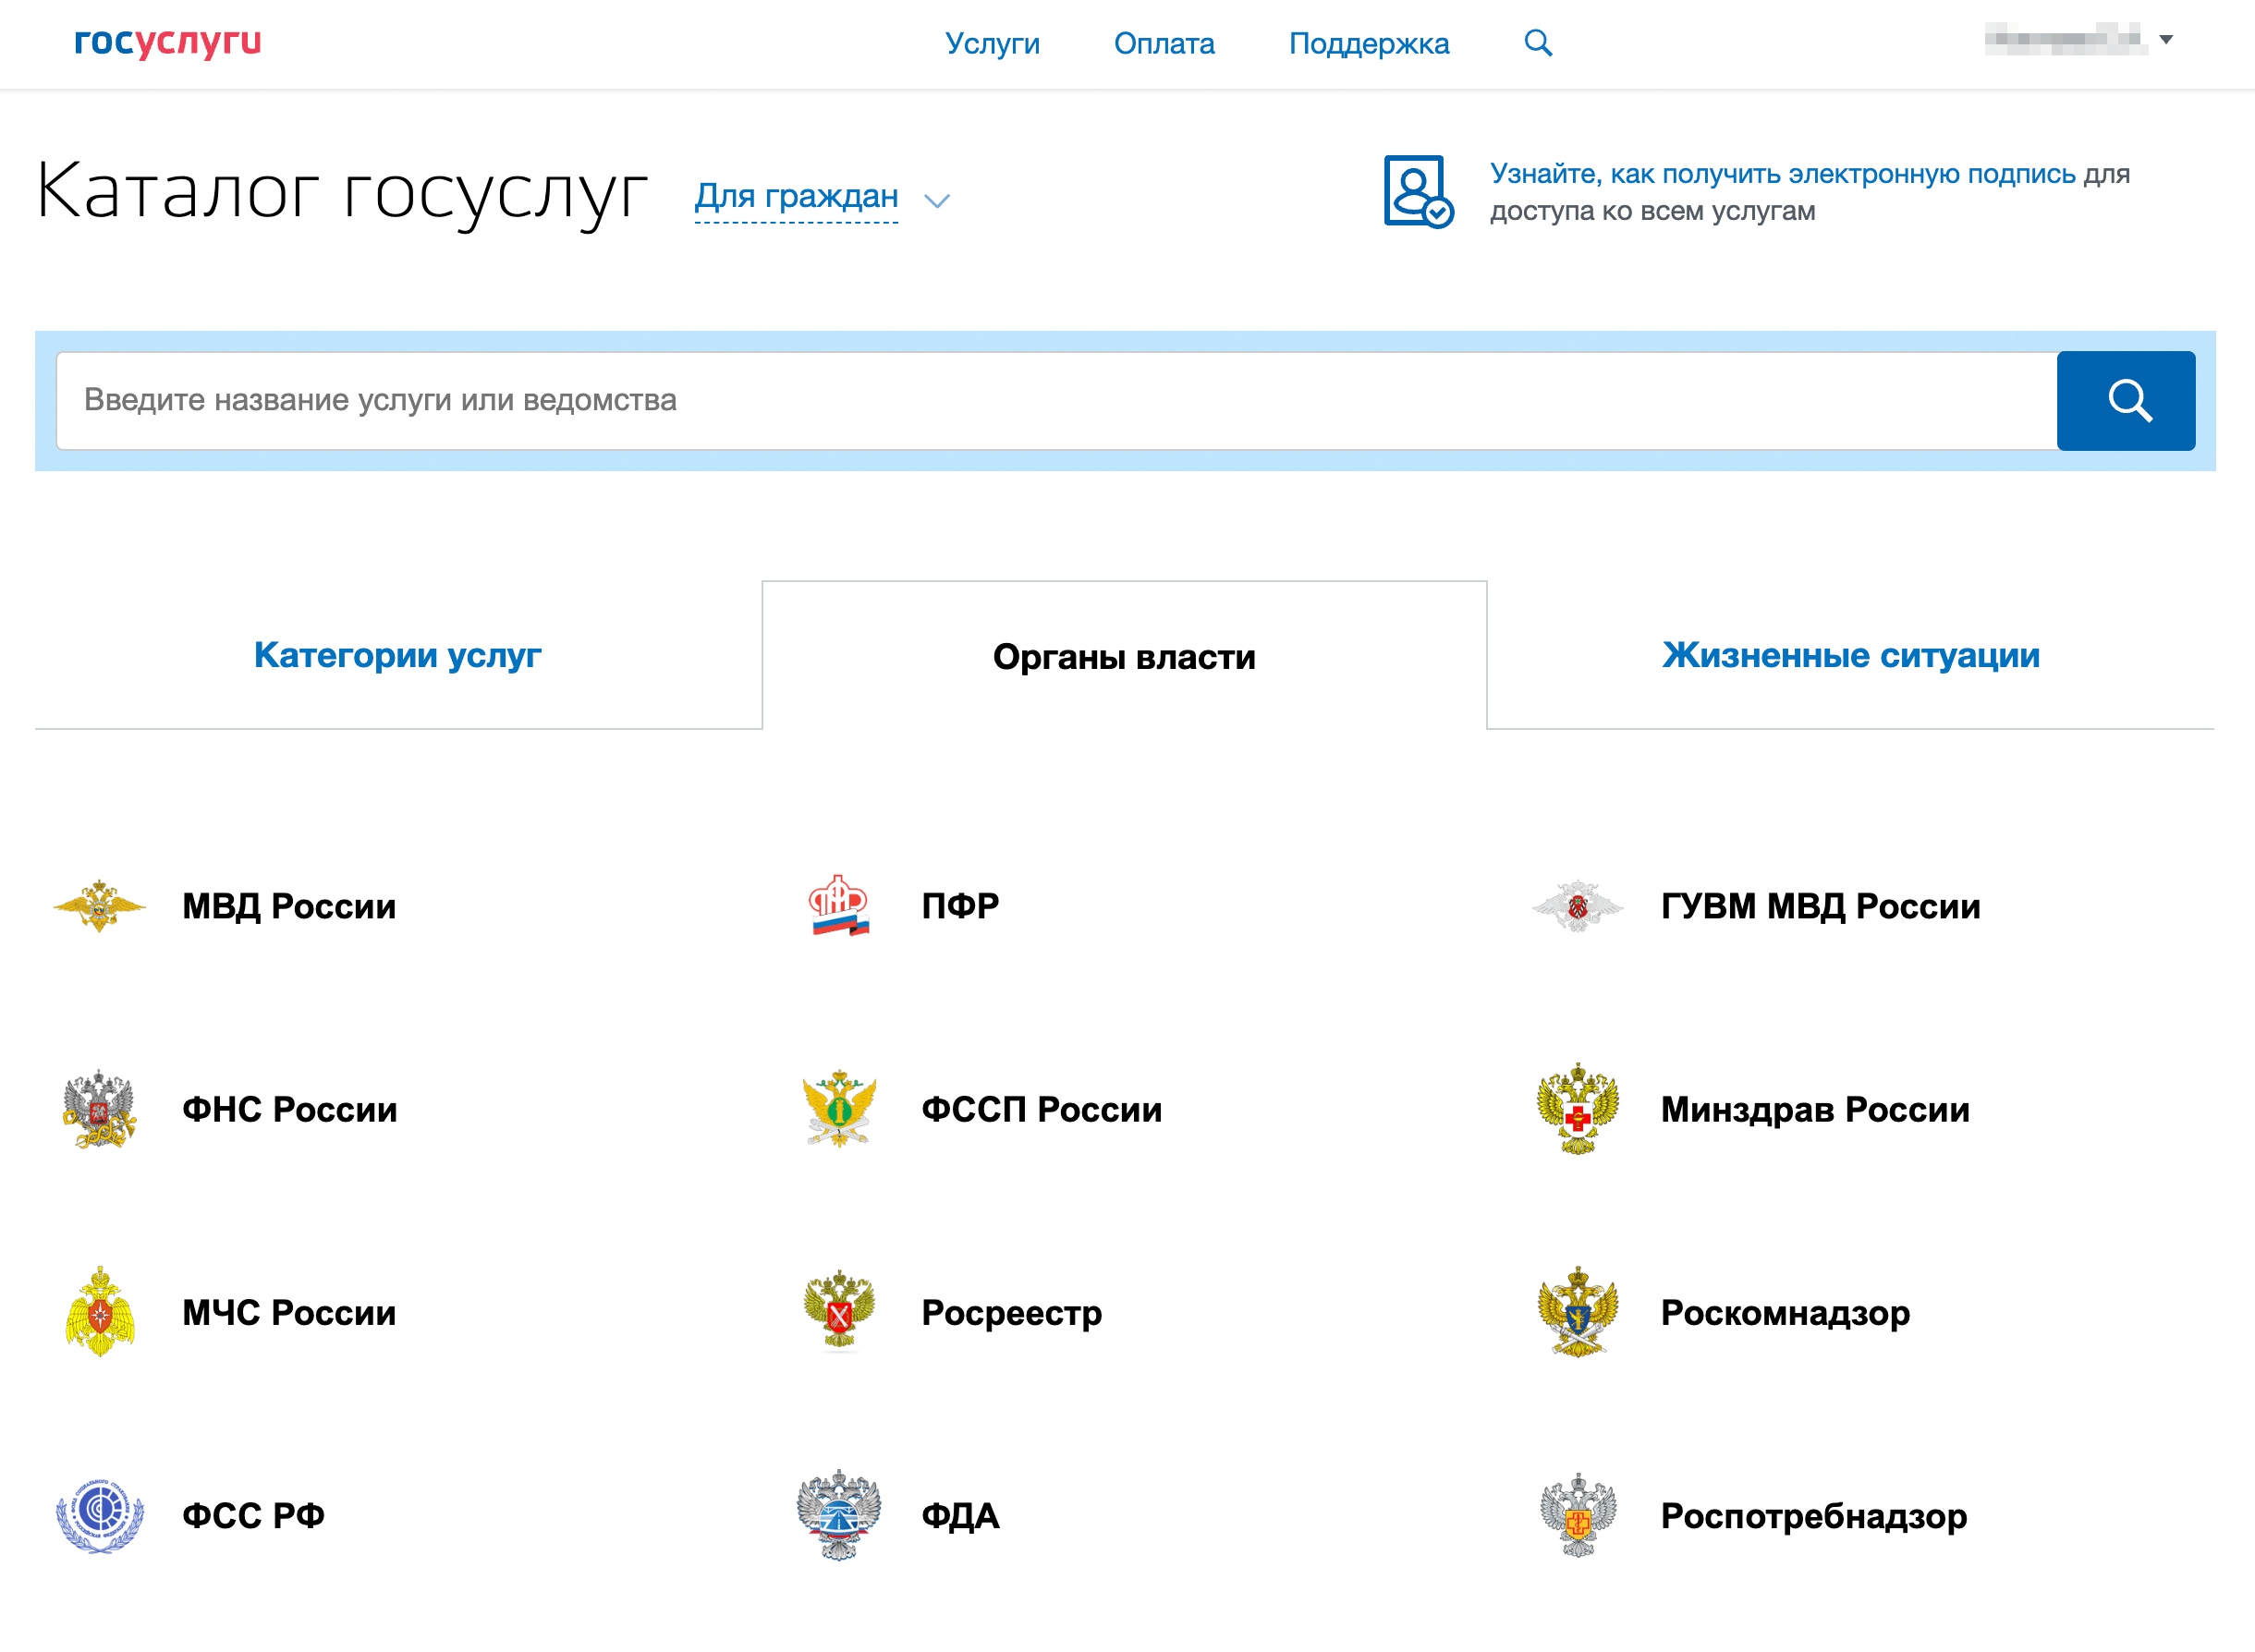The width and height of the screenshot is (2255, 1652).
Task: Click the ФСС РФ emblem
Action: [x=99, y=1515]
